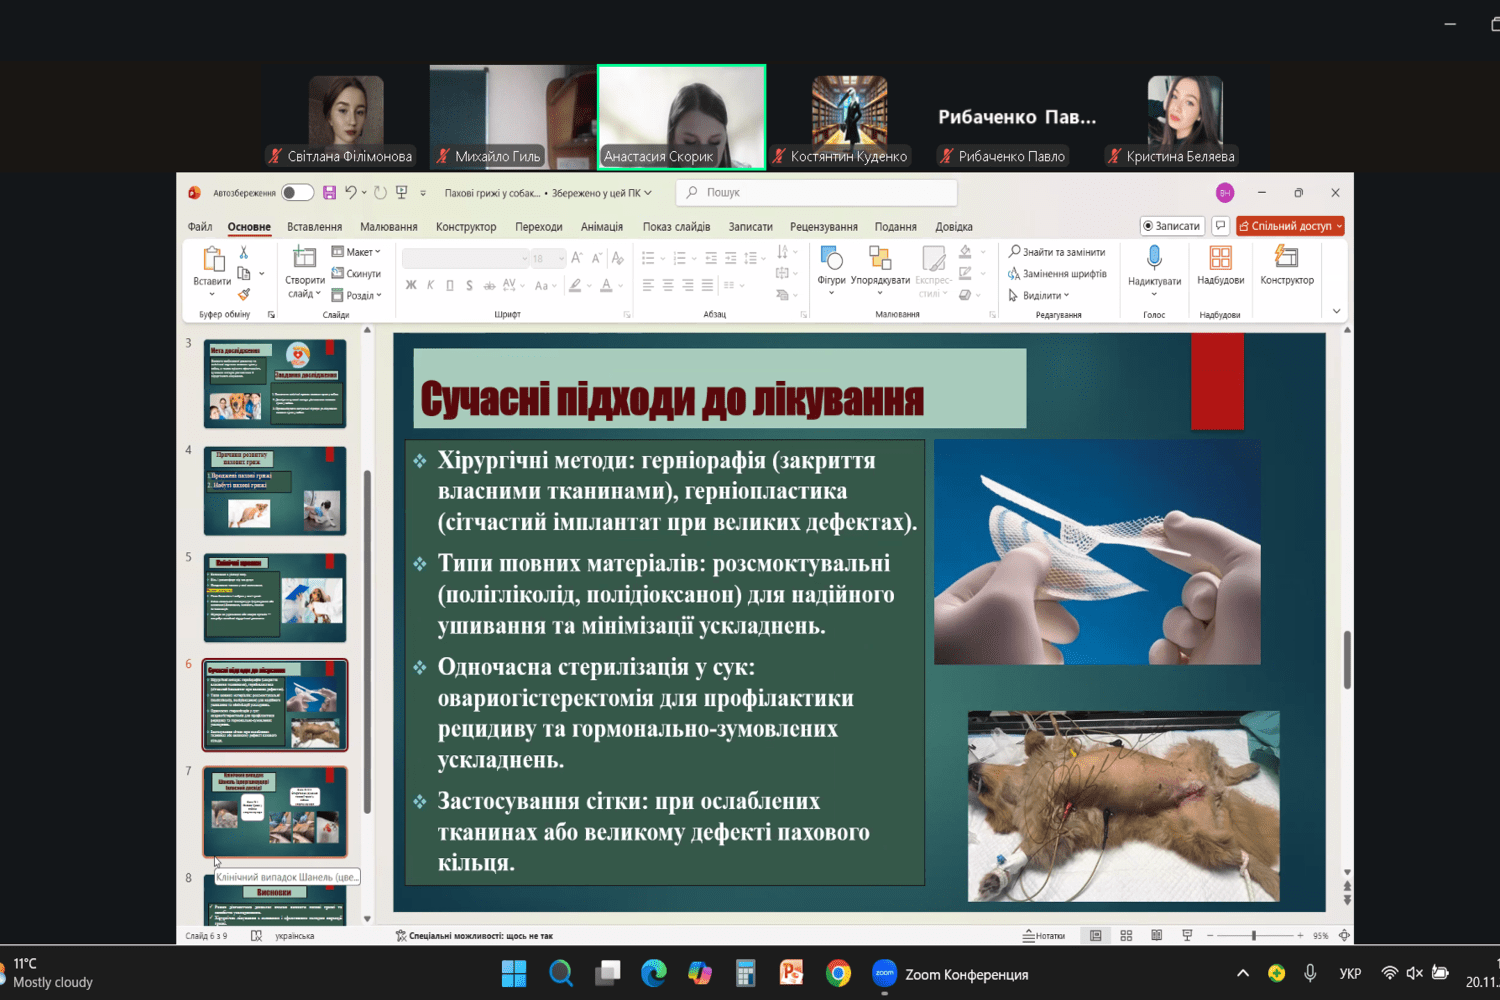The height and width of the screenshot is (1000, 1500).
Task: Start slideshow from the status bar icon
Action: [x=1186, y=935]
